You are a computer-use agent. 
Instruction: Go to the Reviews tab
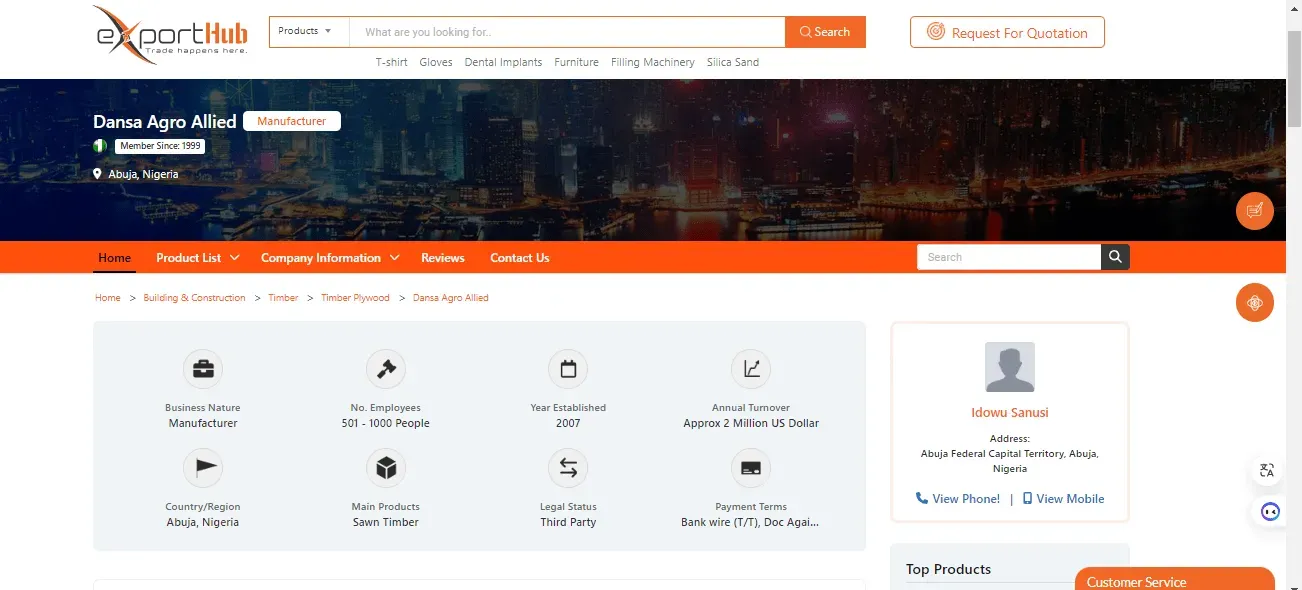(x=443, y=258)
